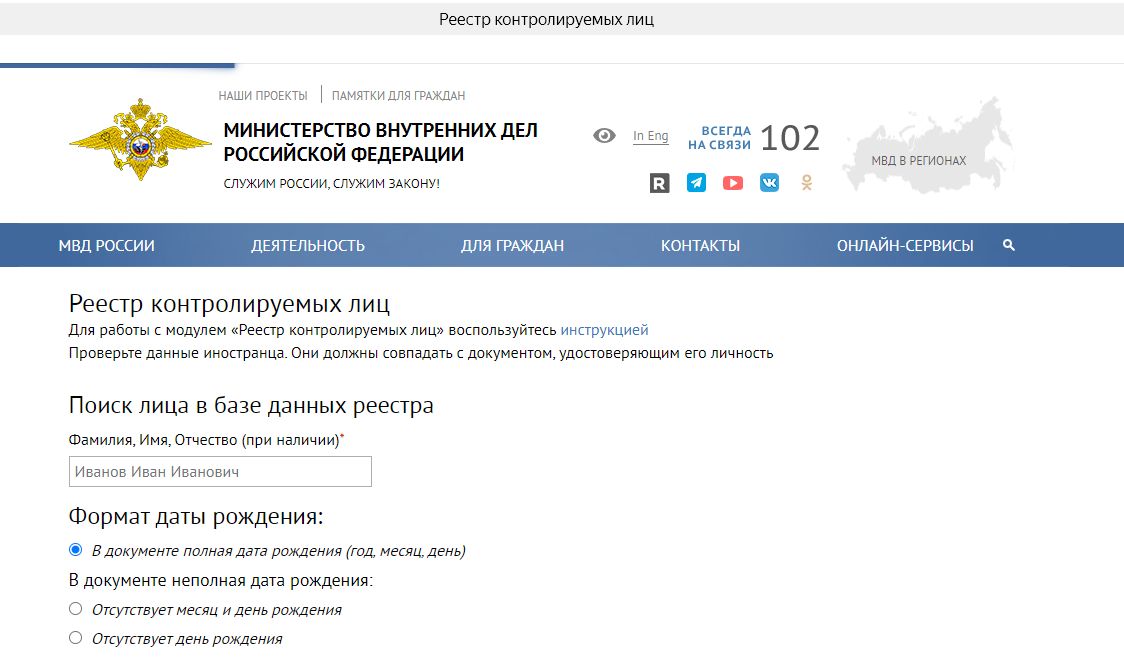
Task: Open the ОНЛАЙН-СЕРВИСЫ menu item
Action: point(905,246)
